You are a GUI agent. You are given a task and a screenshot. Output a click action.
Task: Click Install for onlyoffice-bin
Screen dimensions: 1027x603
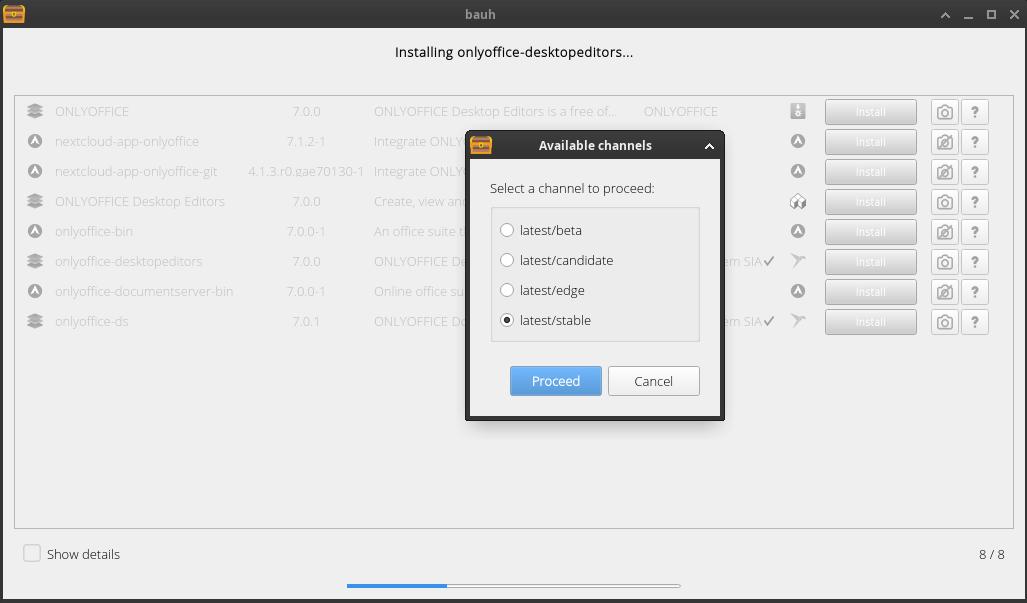point(870,232)
